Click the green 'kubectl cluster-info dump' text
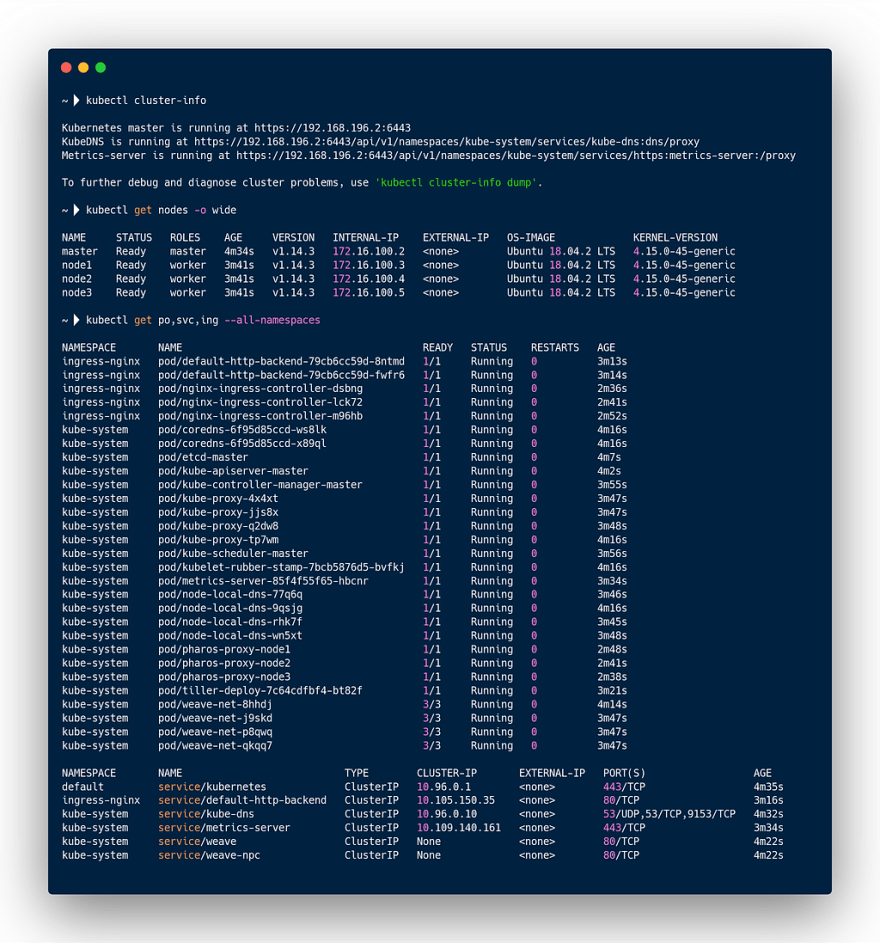This screenshot has width=880, height=943. (x=456, y=183)
